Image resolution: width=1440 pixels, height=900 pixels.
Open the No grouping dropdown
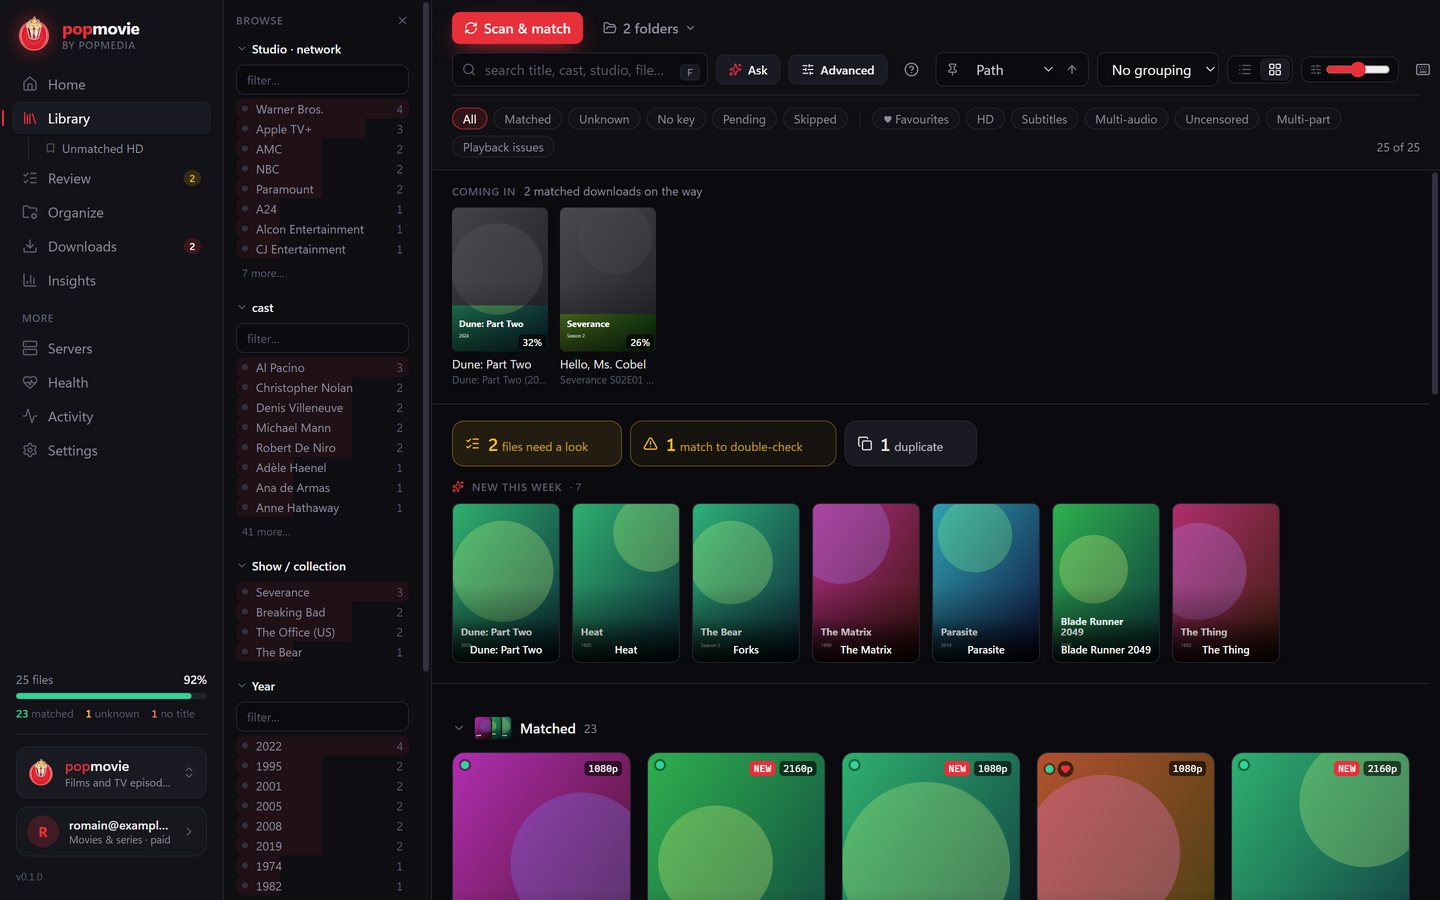click(1158, 70)
